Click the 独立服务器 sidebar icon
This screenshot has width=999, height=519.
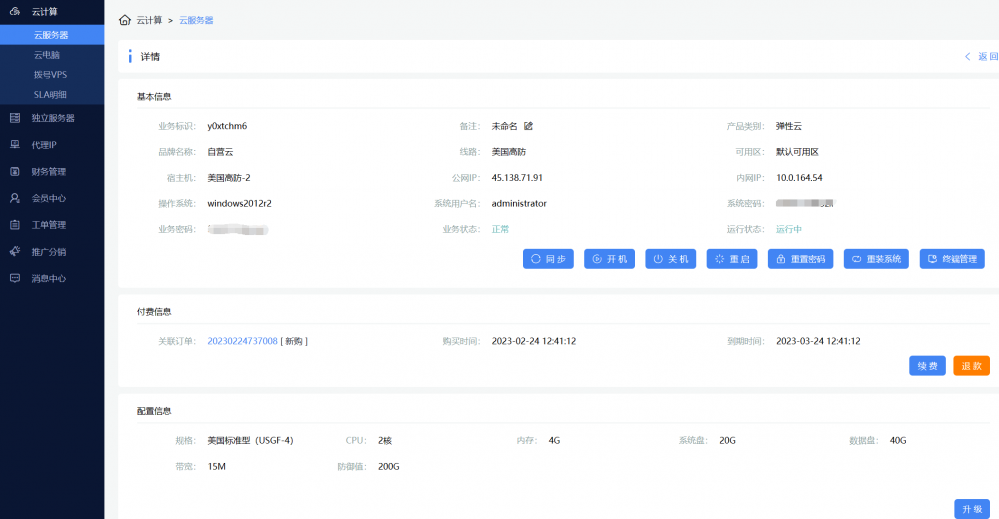pos(15,118)
